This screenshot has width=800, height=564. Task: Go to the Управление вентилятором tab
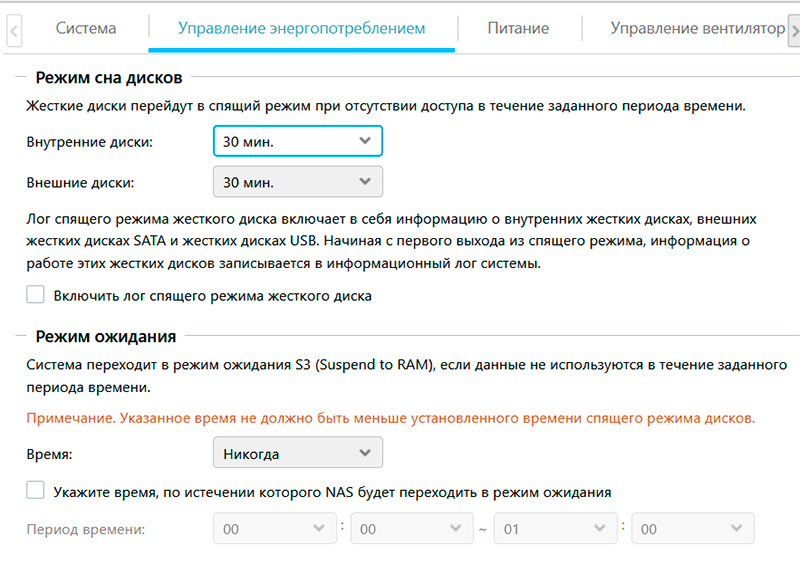(696, 28)
